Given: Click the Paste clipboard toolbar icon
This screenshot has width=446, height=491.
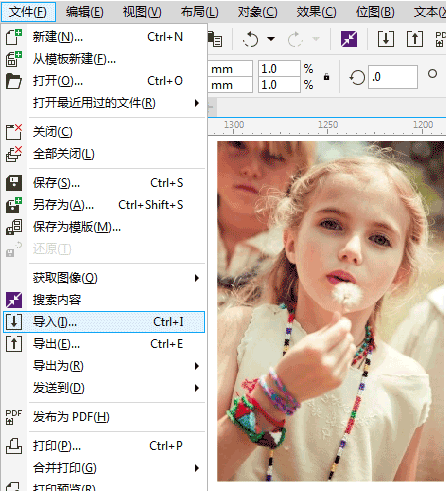Looking at the screenshot, I should [215, 39].
